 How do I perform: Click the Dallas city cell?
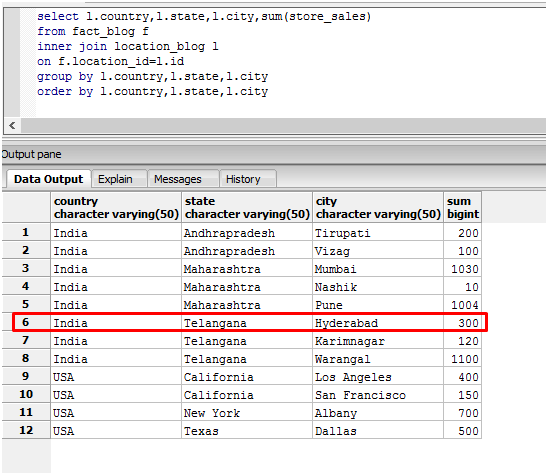point(378,430)
